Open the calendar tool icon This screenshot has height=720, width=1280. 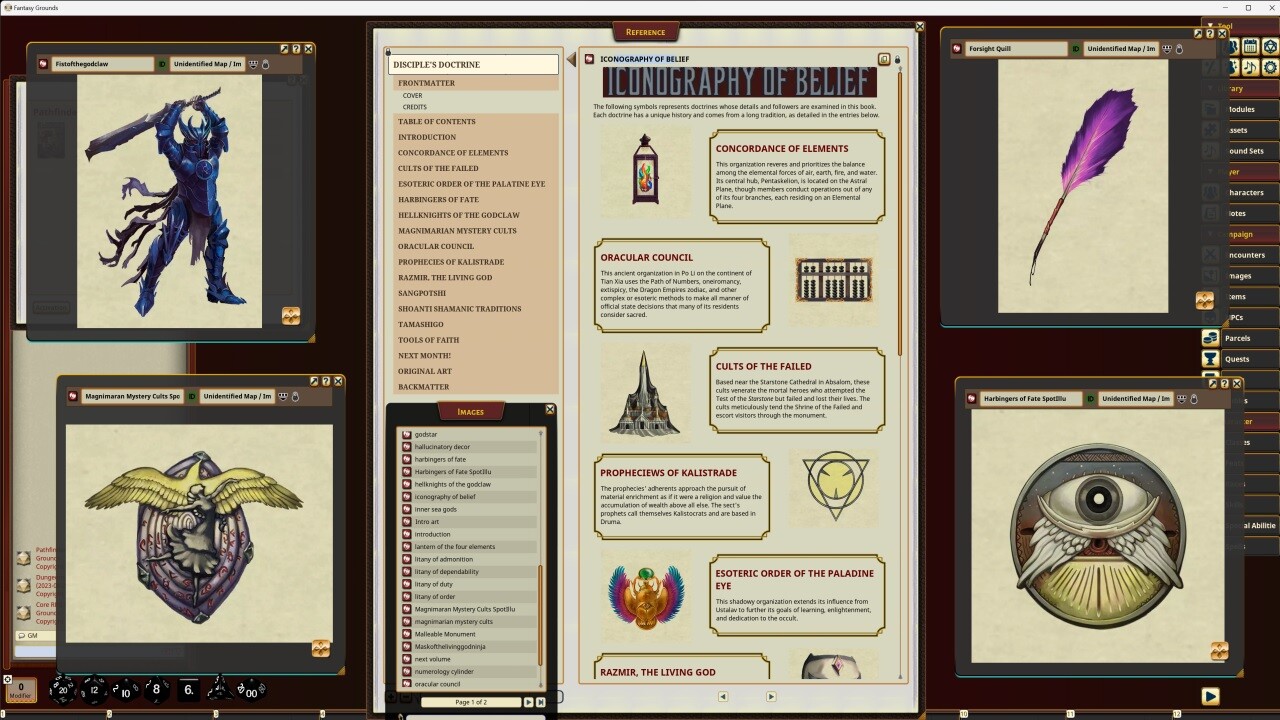click(1251, 46)
